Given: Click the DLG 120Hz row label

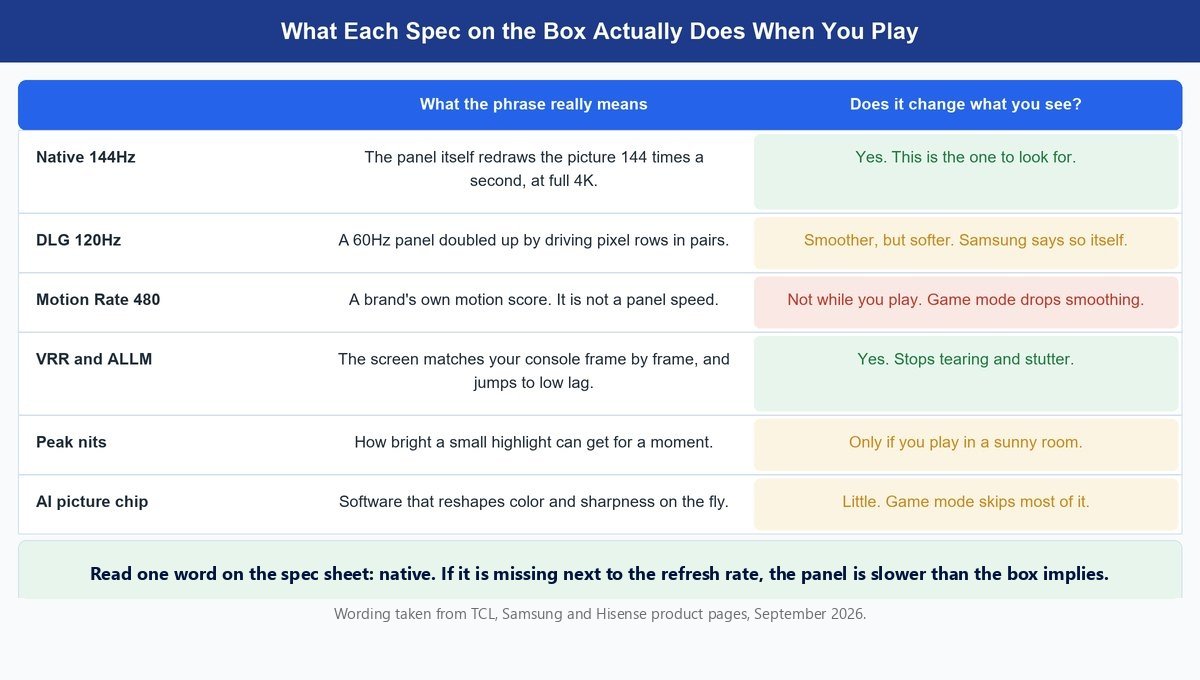Looking at the screenshot, I should [x=79, y=240].
